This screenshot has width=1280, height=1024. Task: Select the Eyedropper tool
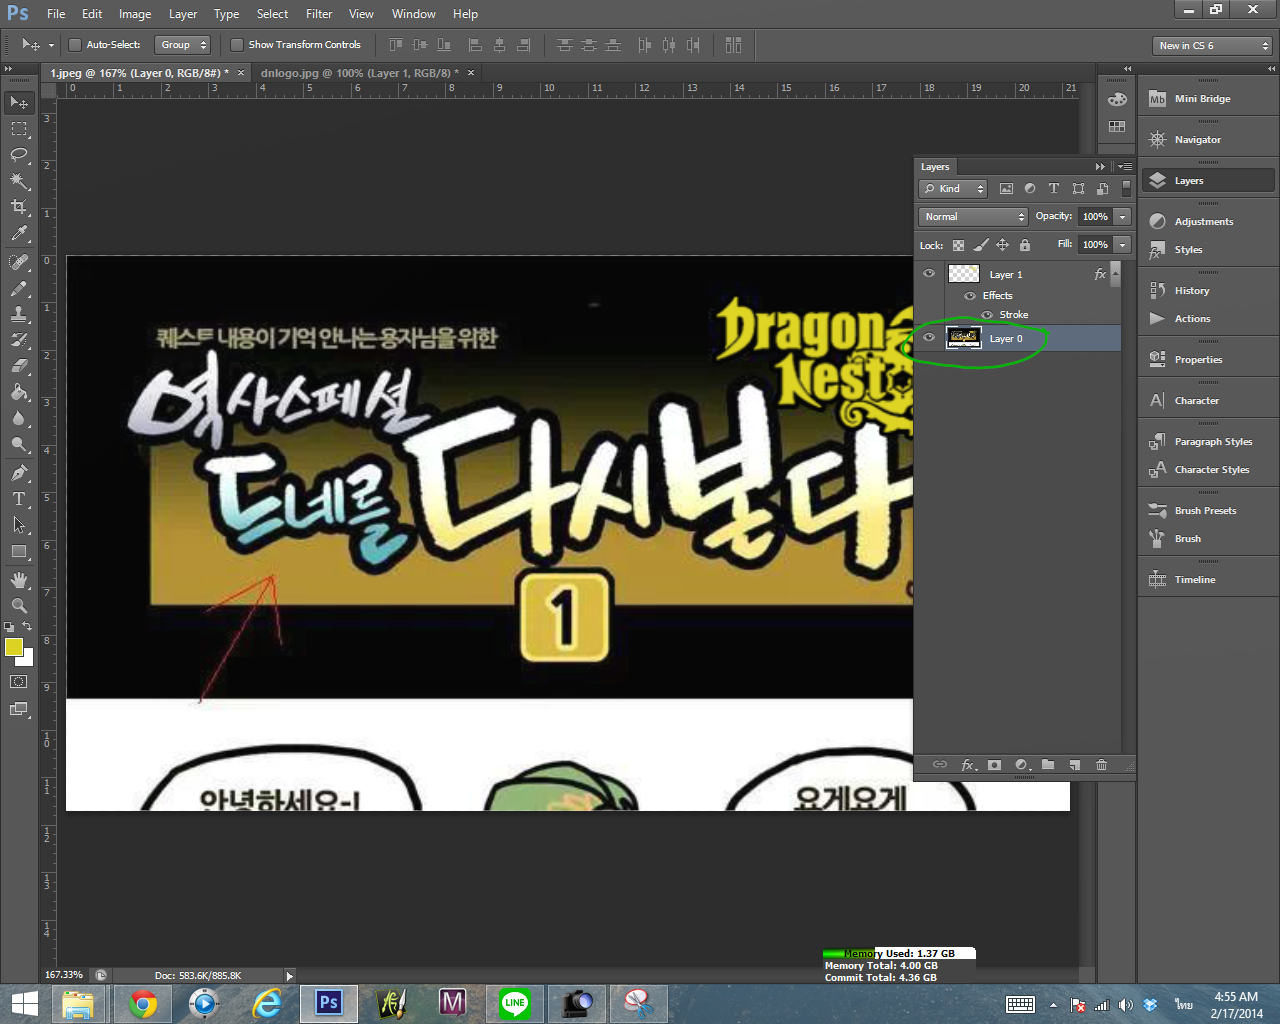(x=19, y=233)
